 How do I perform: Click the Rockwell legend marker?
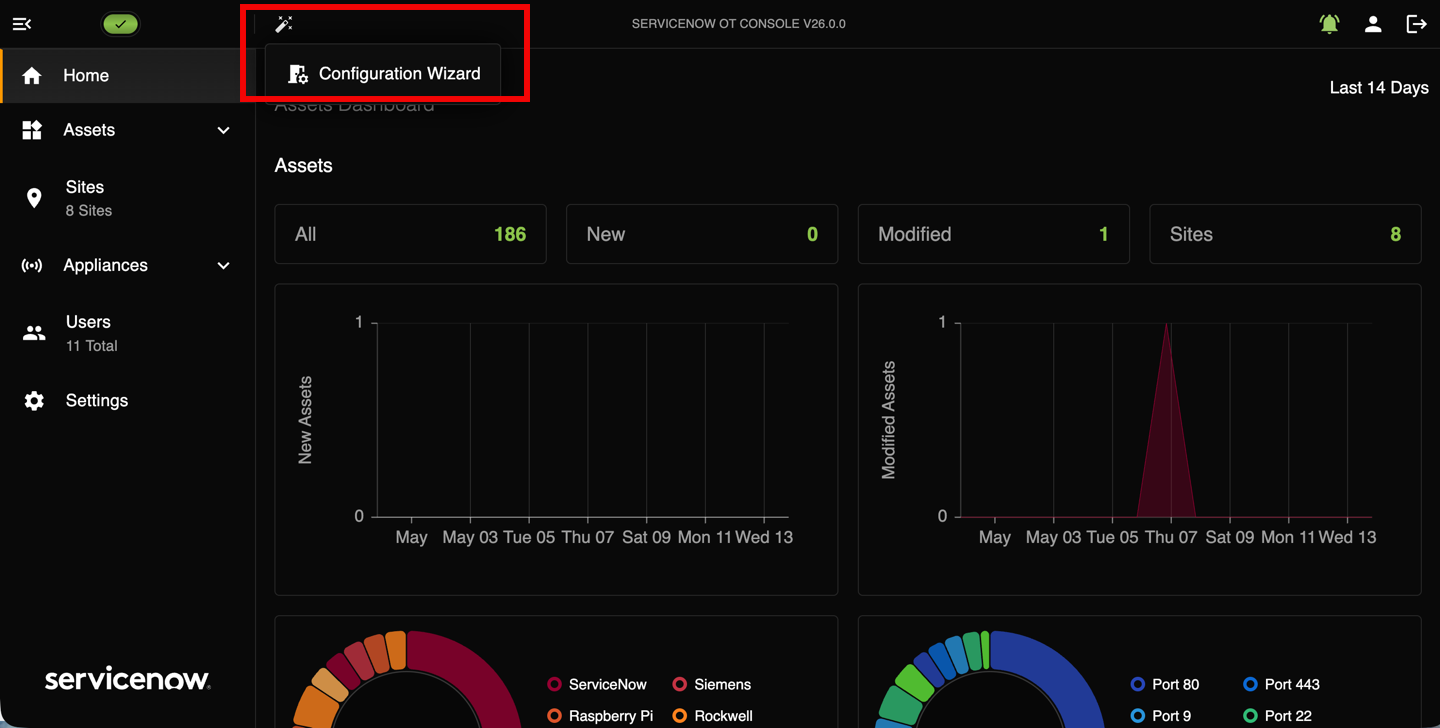coord(679,716)
